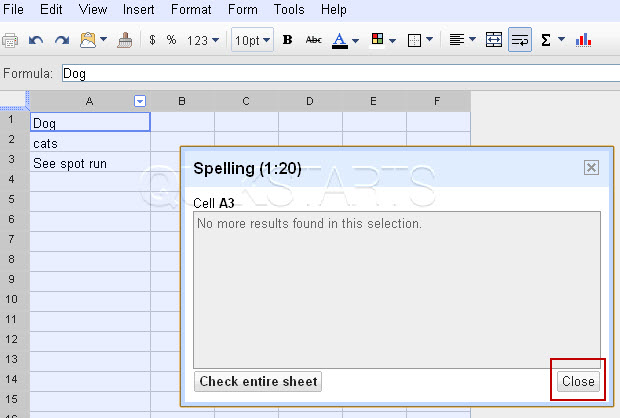This screenshot has width=620, height=418.
Task: Select column C header
Action: tap(246, 101)
